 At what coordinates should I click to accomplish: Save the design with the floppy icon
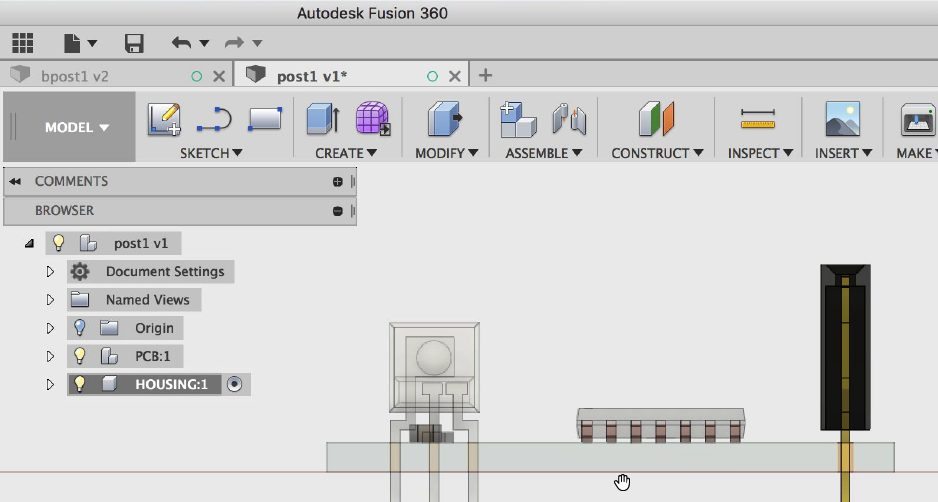[134, 43]
